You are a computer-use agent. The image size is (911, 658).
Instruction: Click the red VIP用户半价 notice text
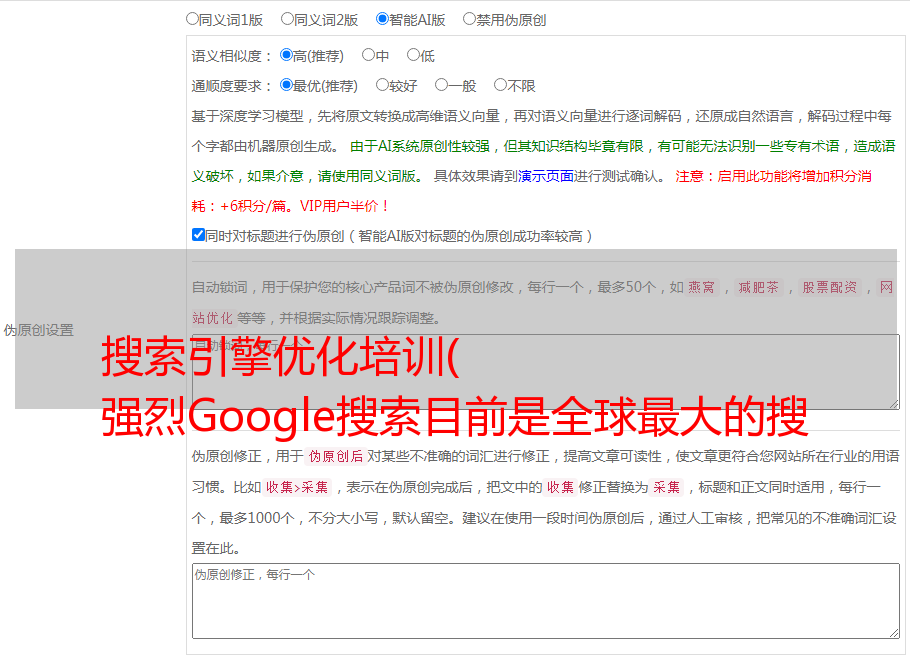345,206
